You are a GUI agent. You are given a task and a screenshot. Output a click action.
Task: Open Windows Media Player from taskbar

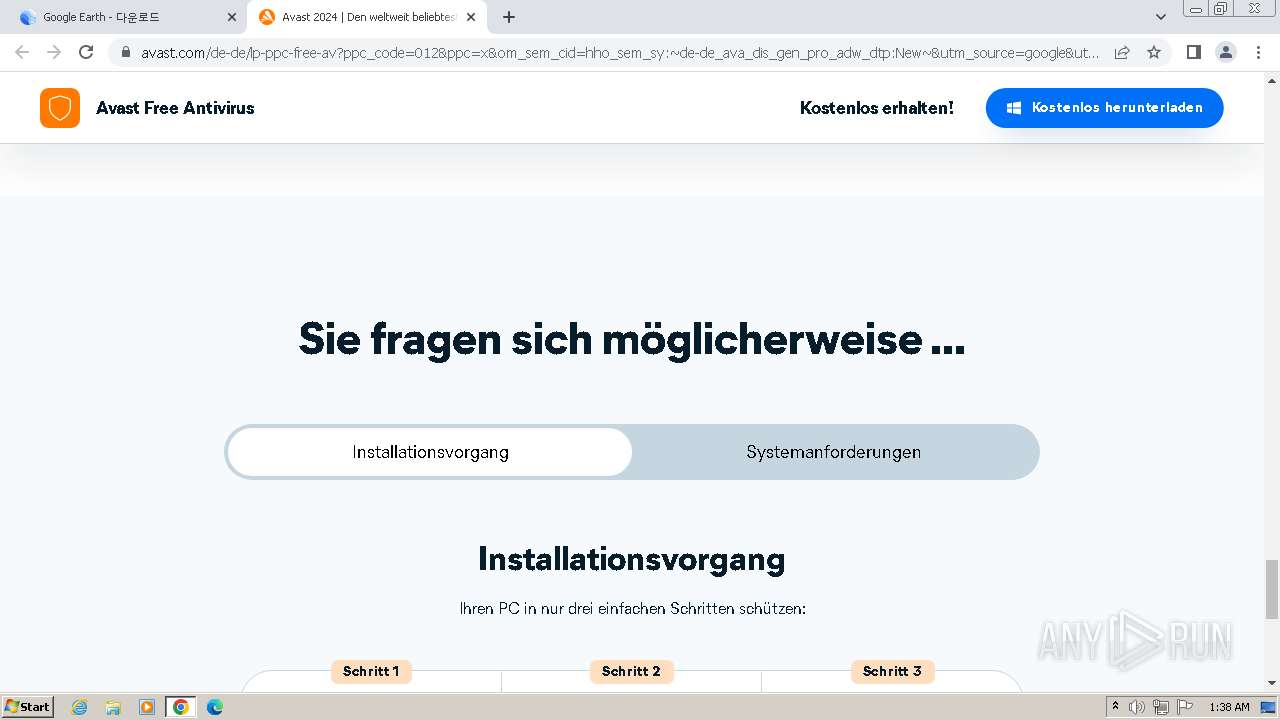tap(147, 707)
